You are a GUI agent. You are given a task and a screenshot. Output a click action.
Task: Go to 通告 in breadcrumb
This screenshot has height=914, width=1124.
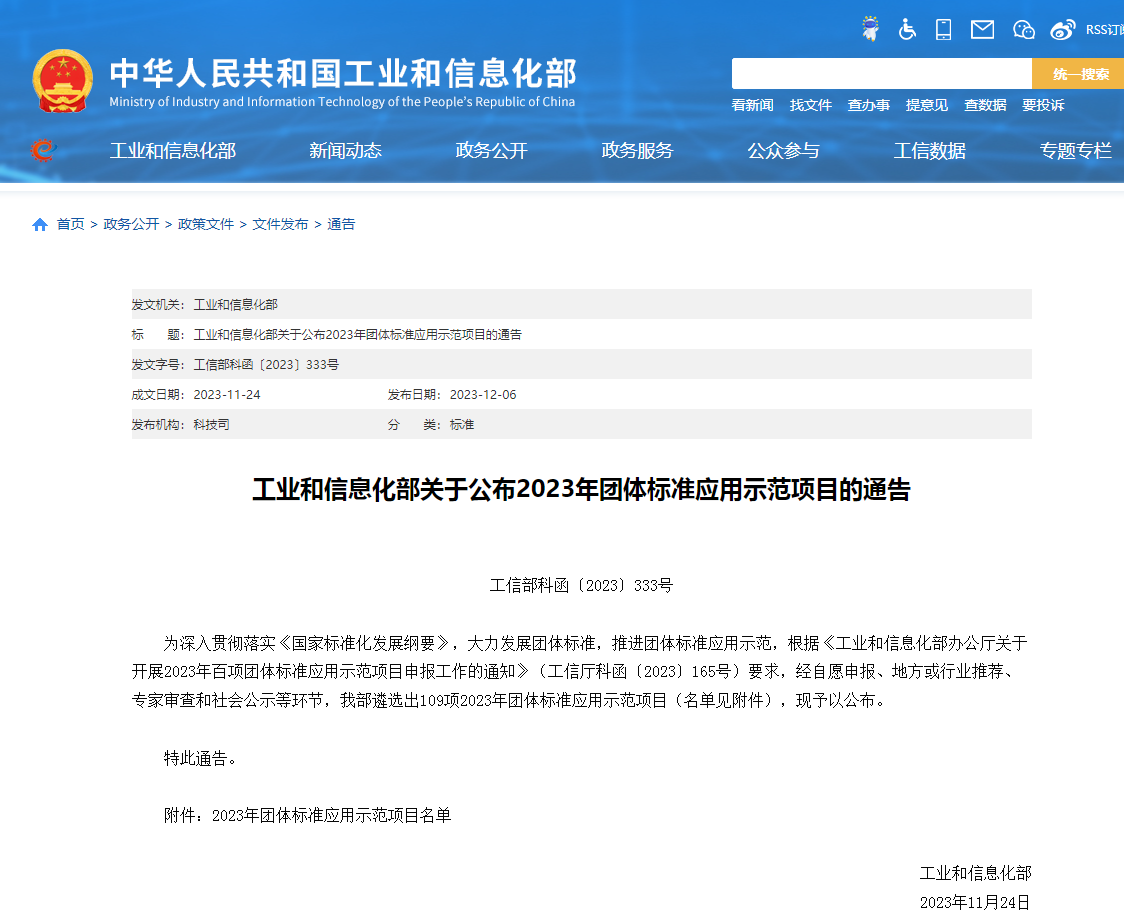(x=341, y=224)
